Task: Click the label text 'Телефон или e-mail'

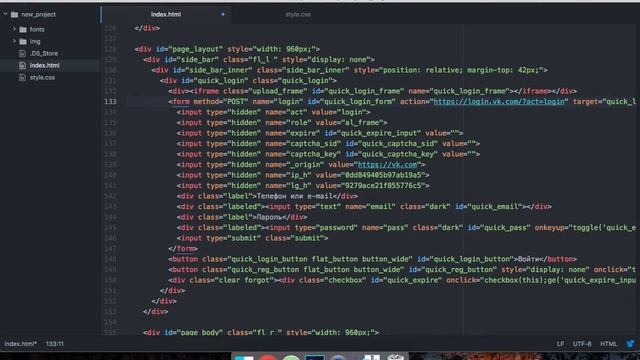Action: (x=294, y=196)
